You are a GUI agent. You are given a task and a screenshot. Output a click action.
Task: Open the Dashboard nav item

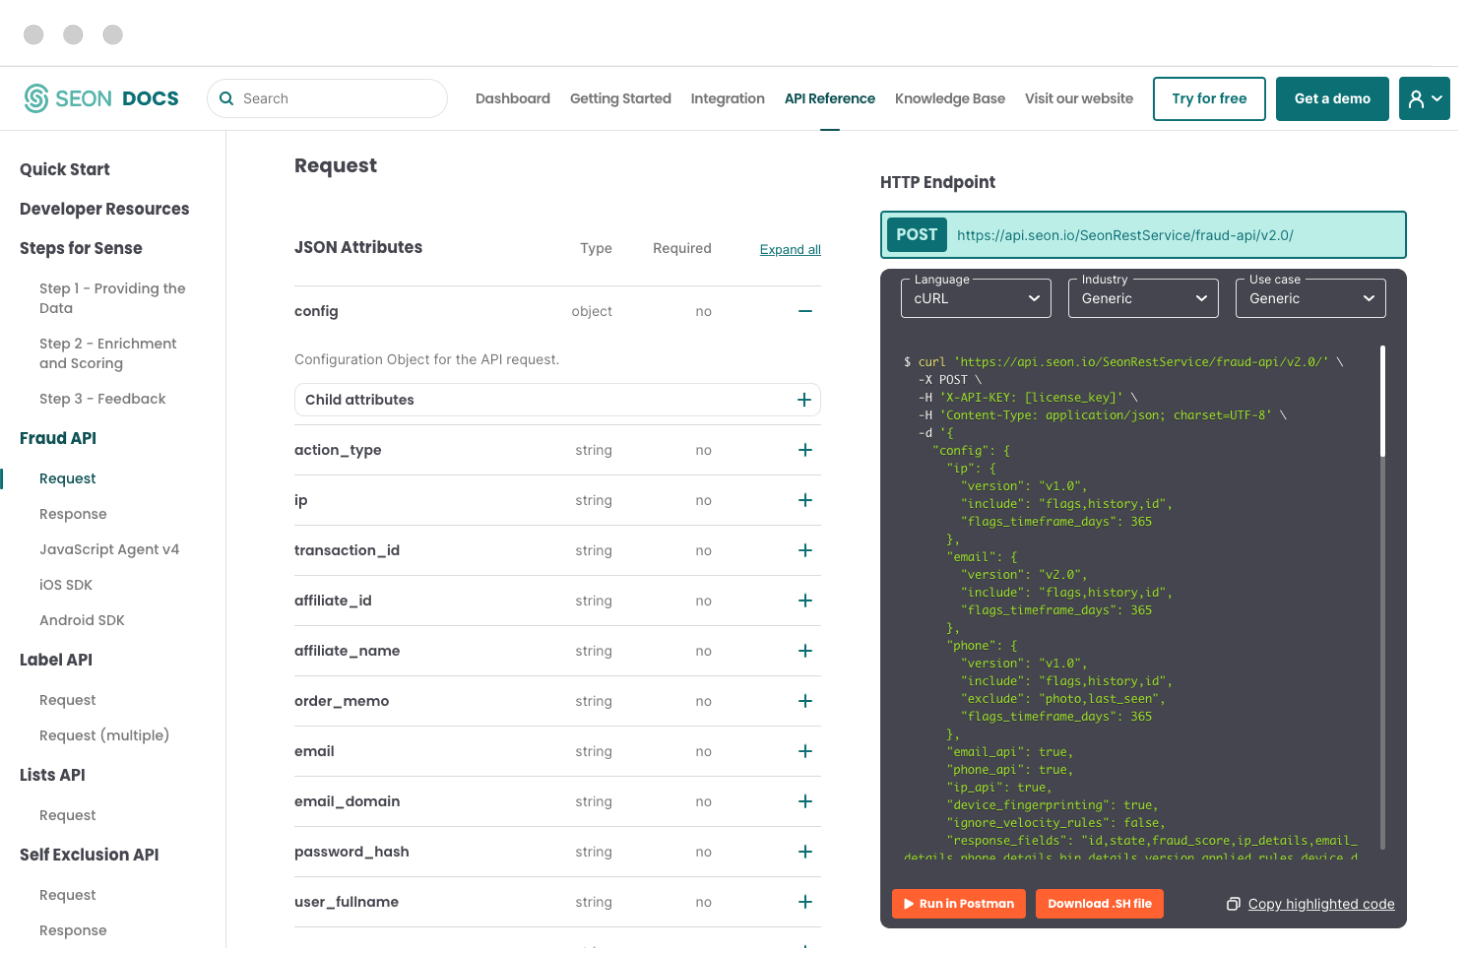coord(513,98)
